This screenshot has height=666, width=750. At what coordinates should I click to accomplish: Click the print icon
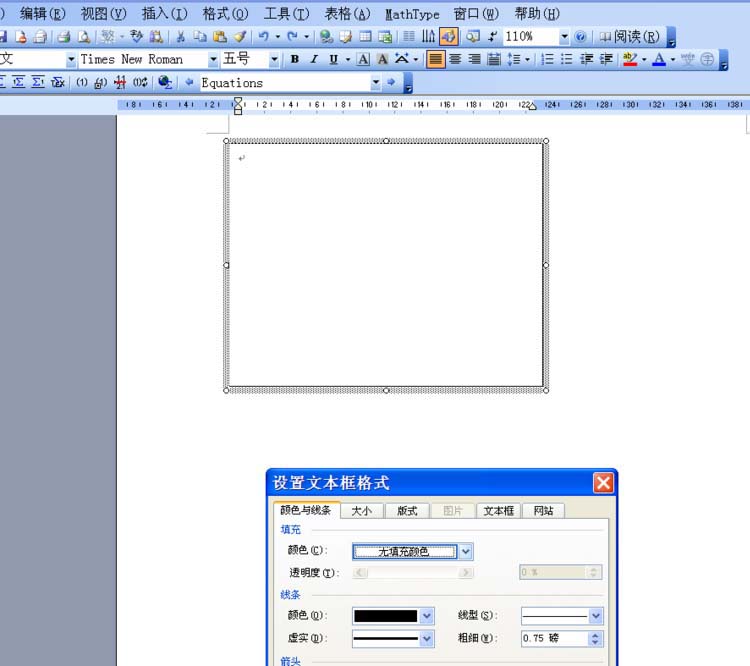click(x=64, y=37)
